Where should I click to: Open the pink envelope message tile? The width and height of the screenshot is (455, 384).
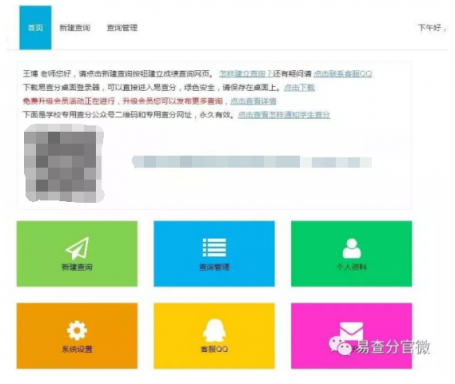click(351, 336)
